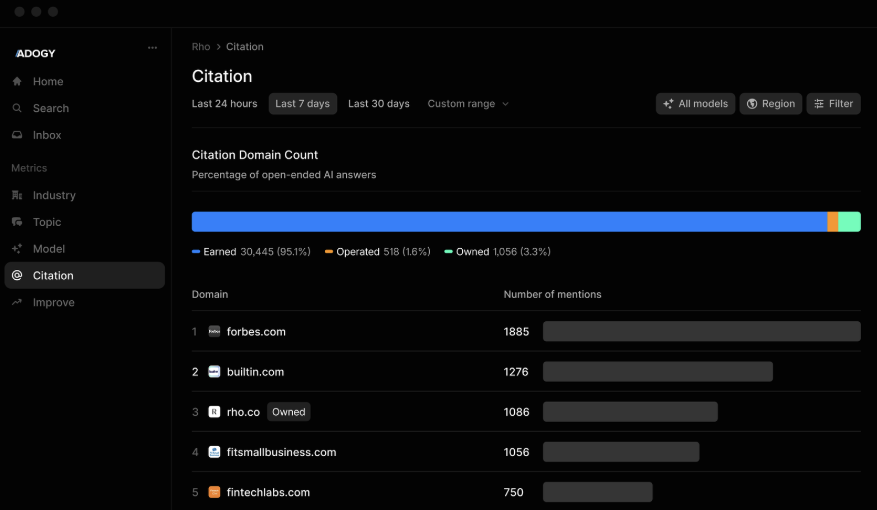Open the sidebar three-dot menu

152,47
